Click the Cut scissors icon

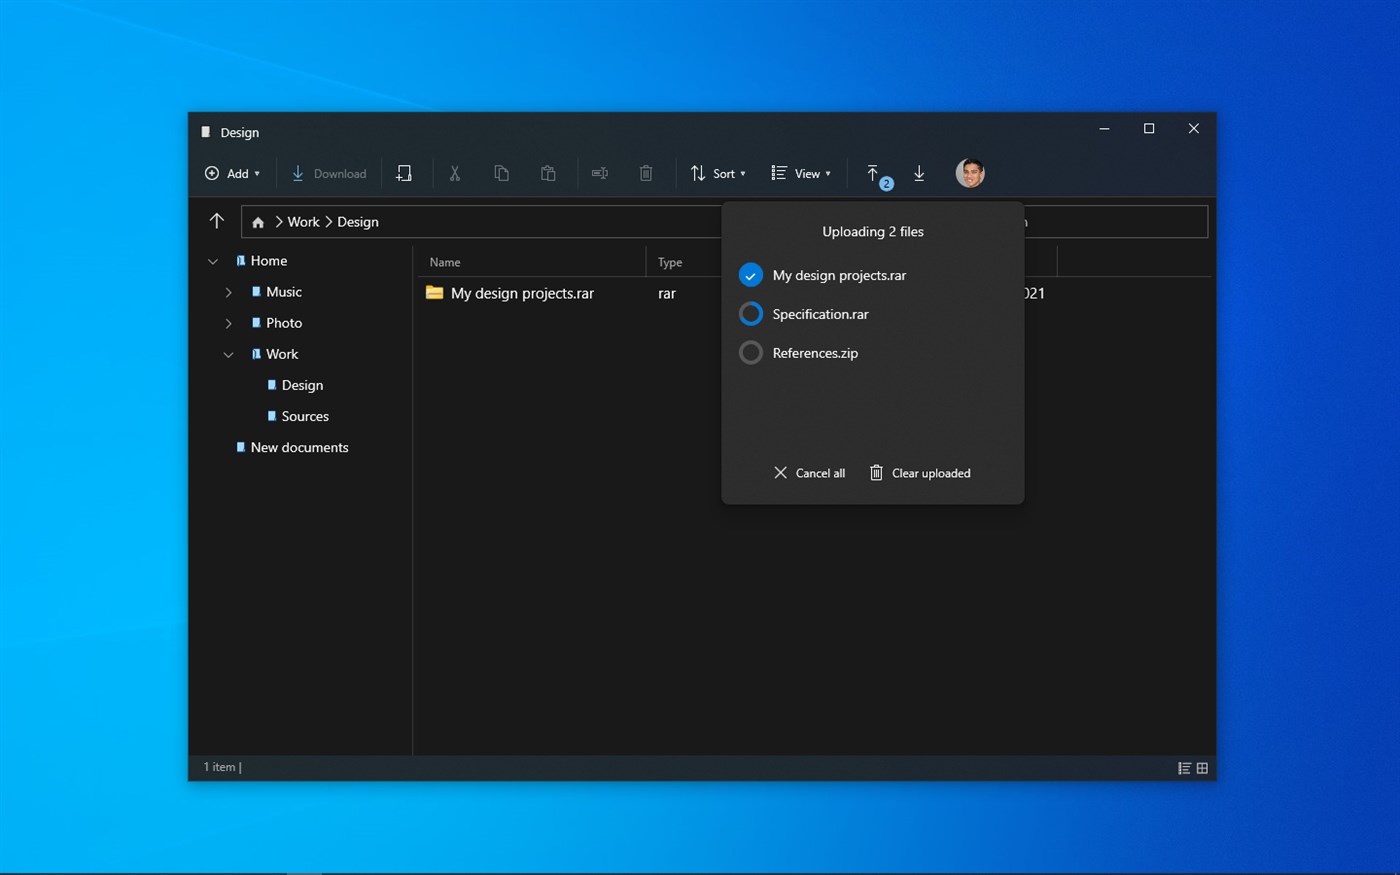coord(455,174)
